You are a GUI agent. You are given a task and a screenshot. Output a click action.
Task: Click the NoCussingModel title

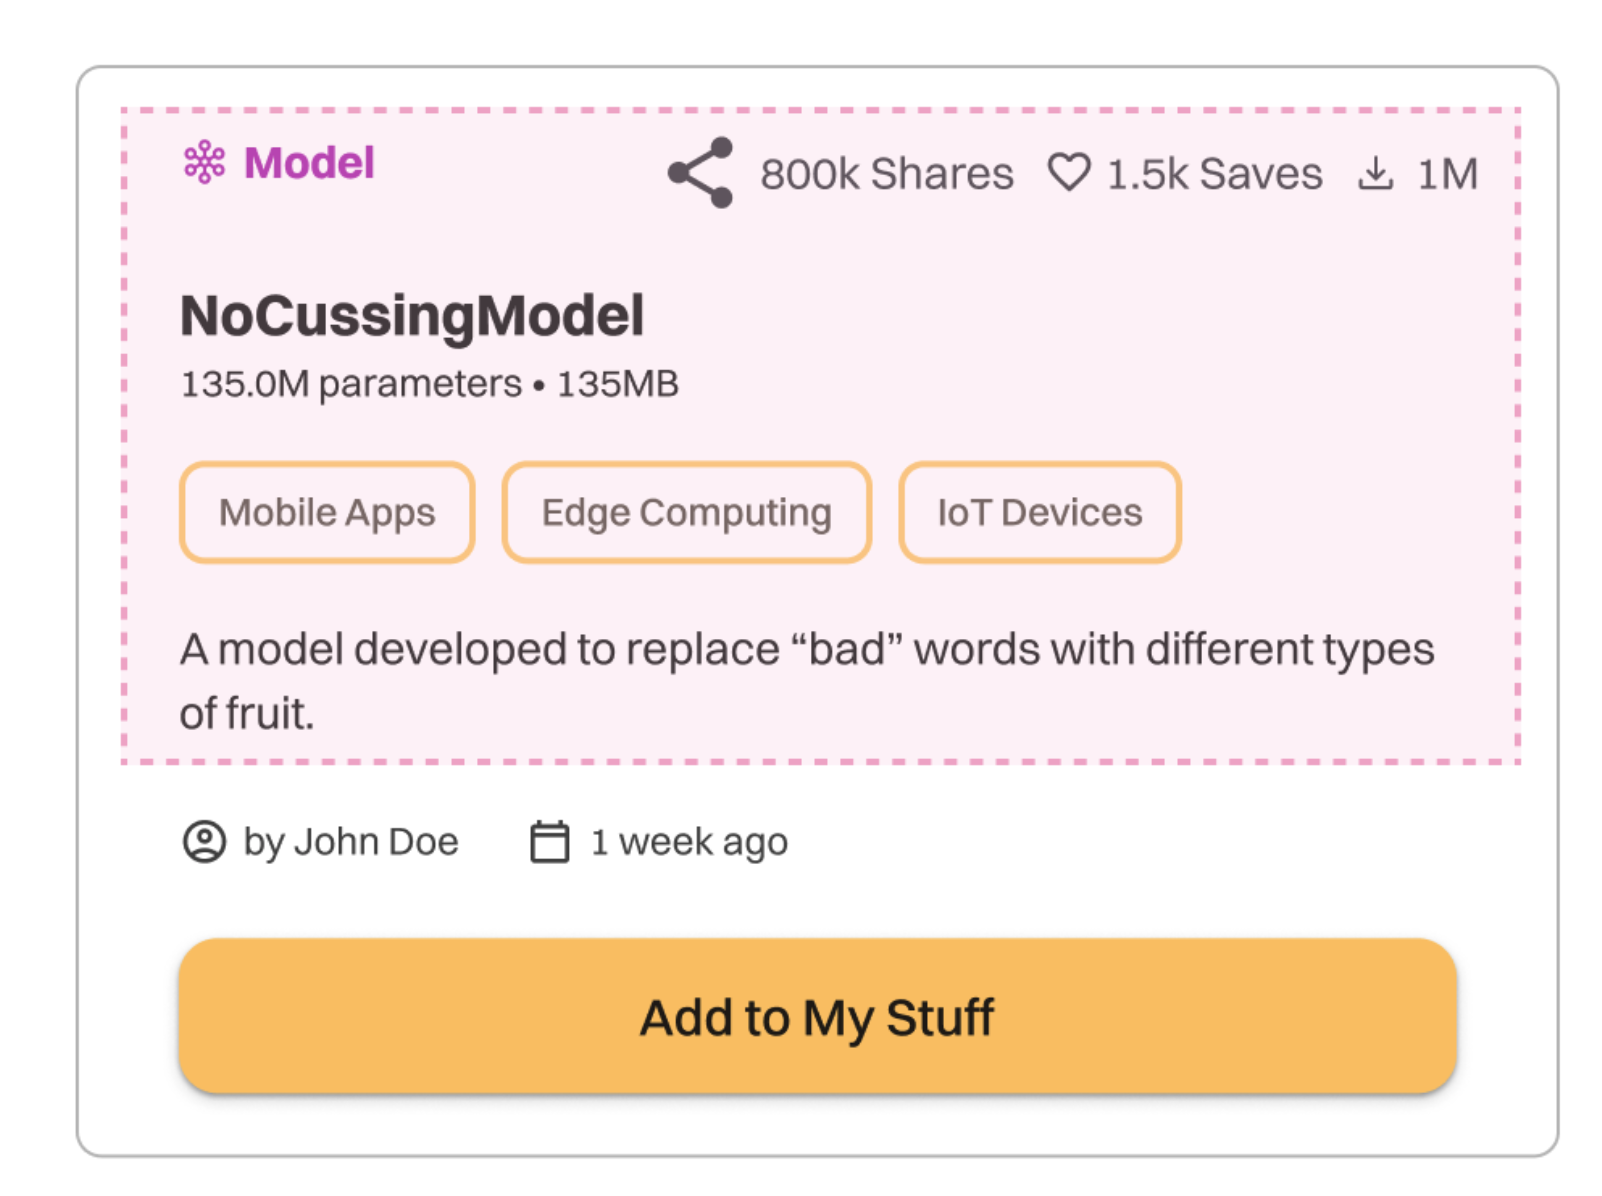412,315
